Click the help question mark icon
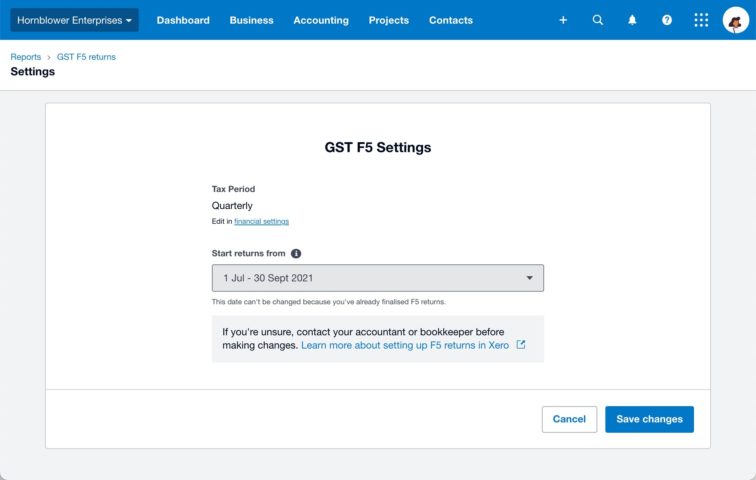756x480 pixels. (666, 20)
